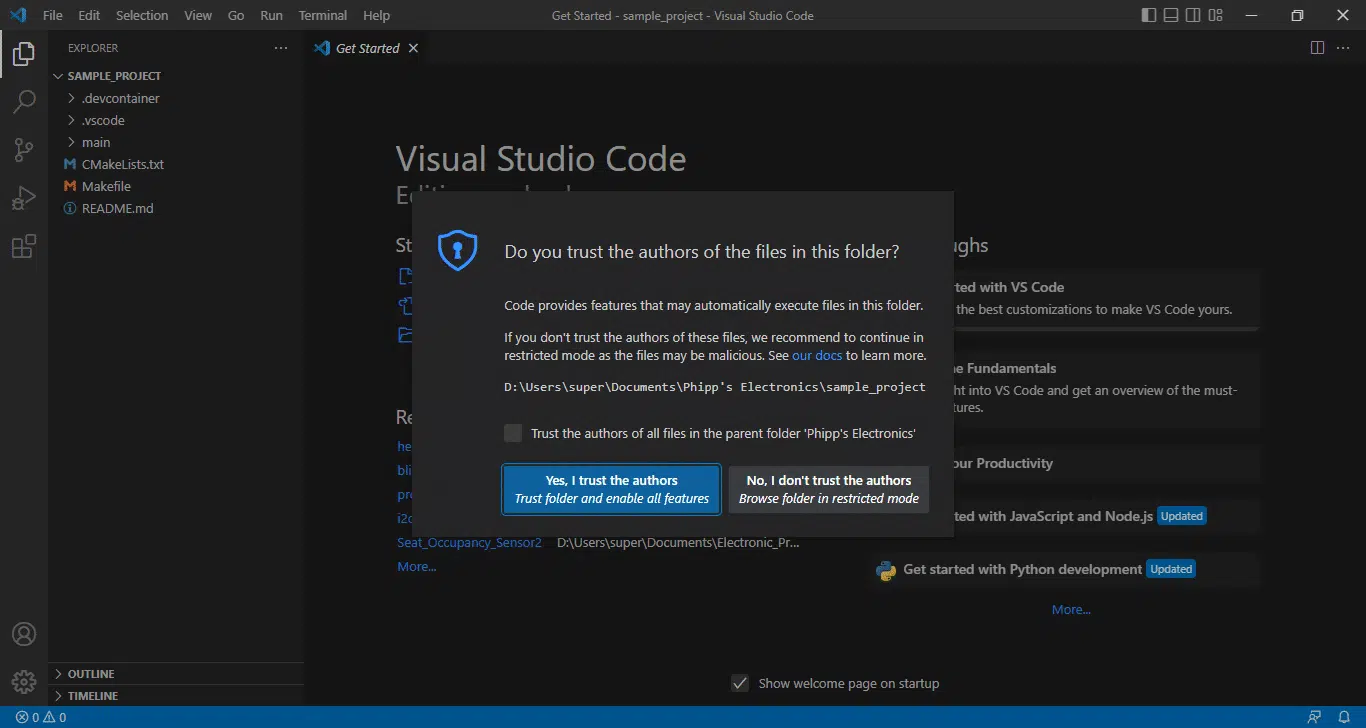Toggle panel layout icon in title bar
1366x728 pixels.
pyautogui.click(x=1171, y=15)
